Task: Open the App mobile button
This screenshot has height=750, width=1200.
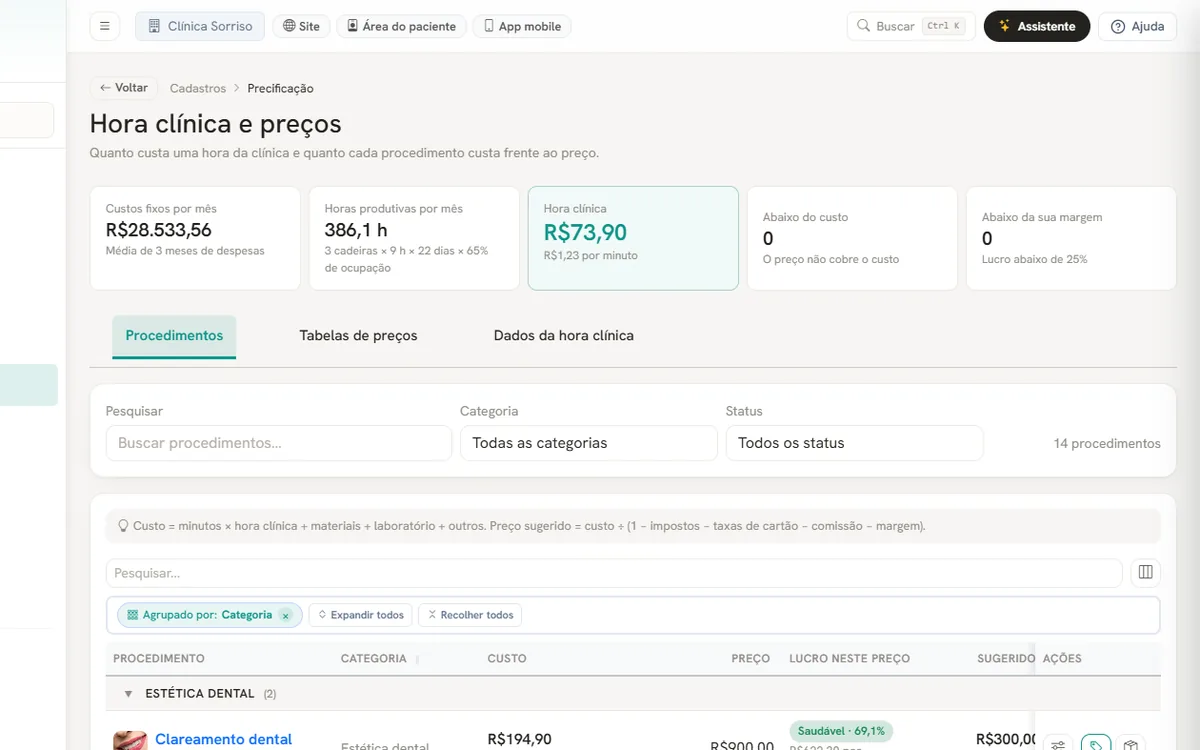Action: 521,26
